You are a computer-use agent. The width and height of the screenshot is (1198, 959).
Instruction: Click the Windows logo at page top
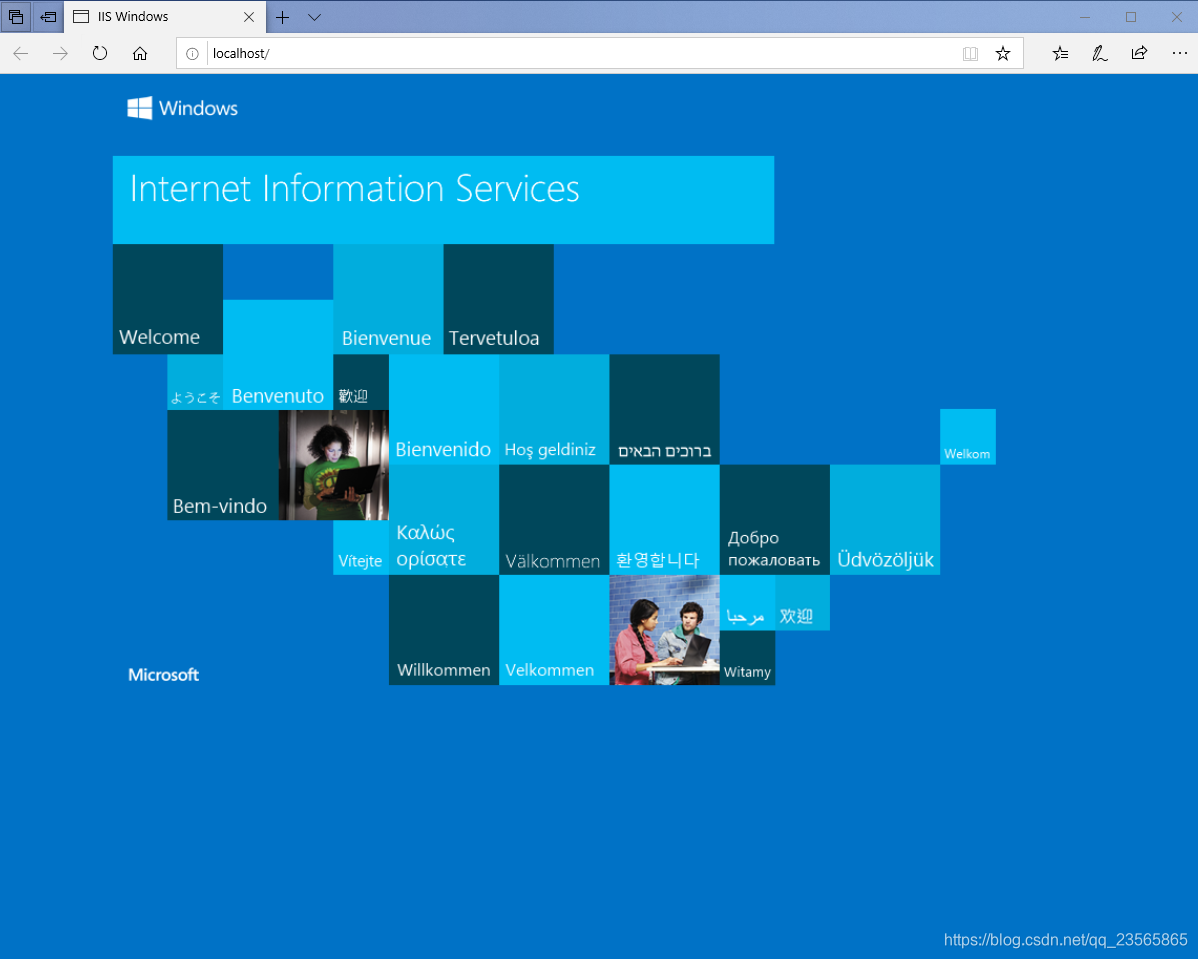click(183, 108)
